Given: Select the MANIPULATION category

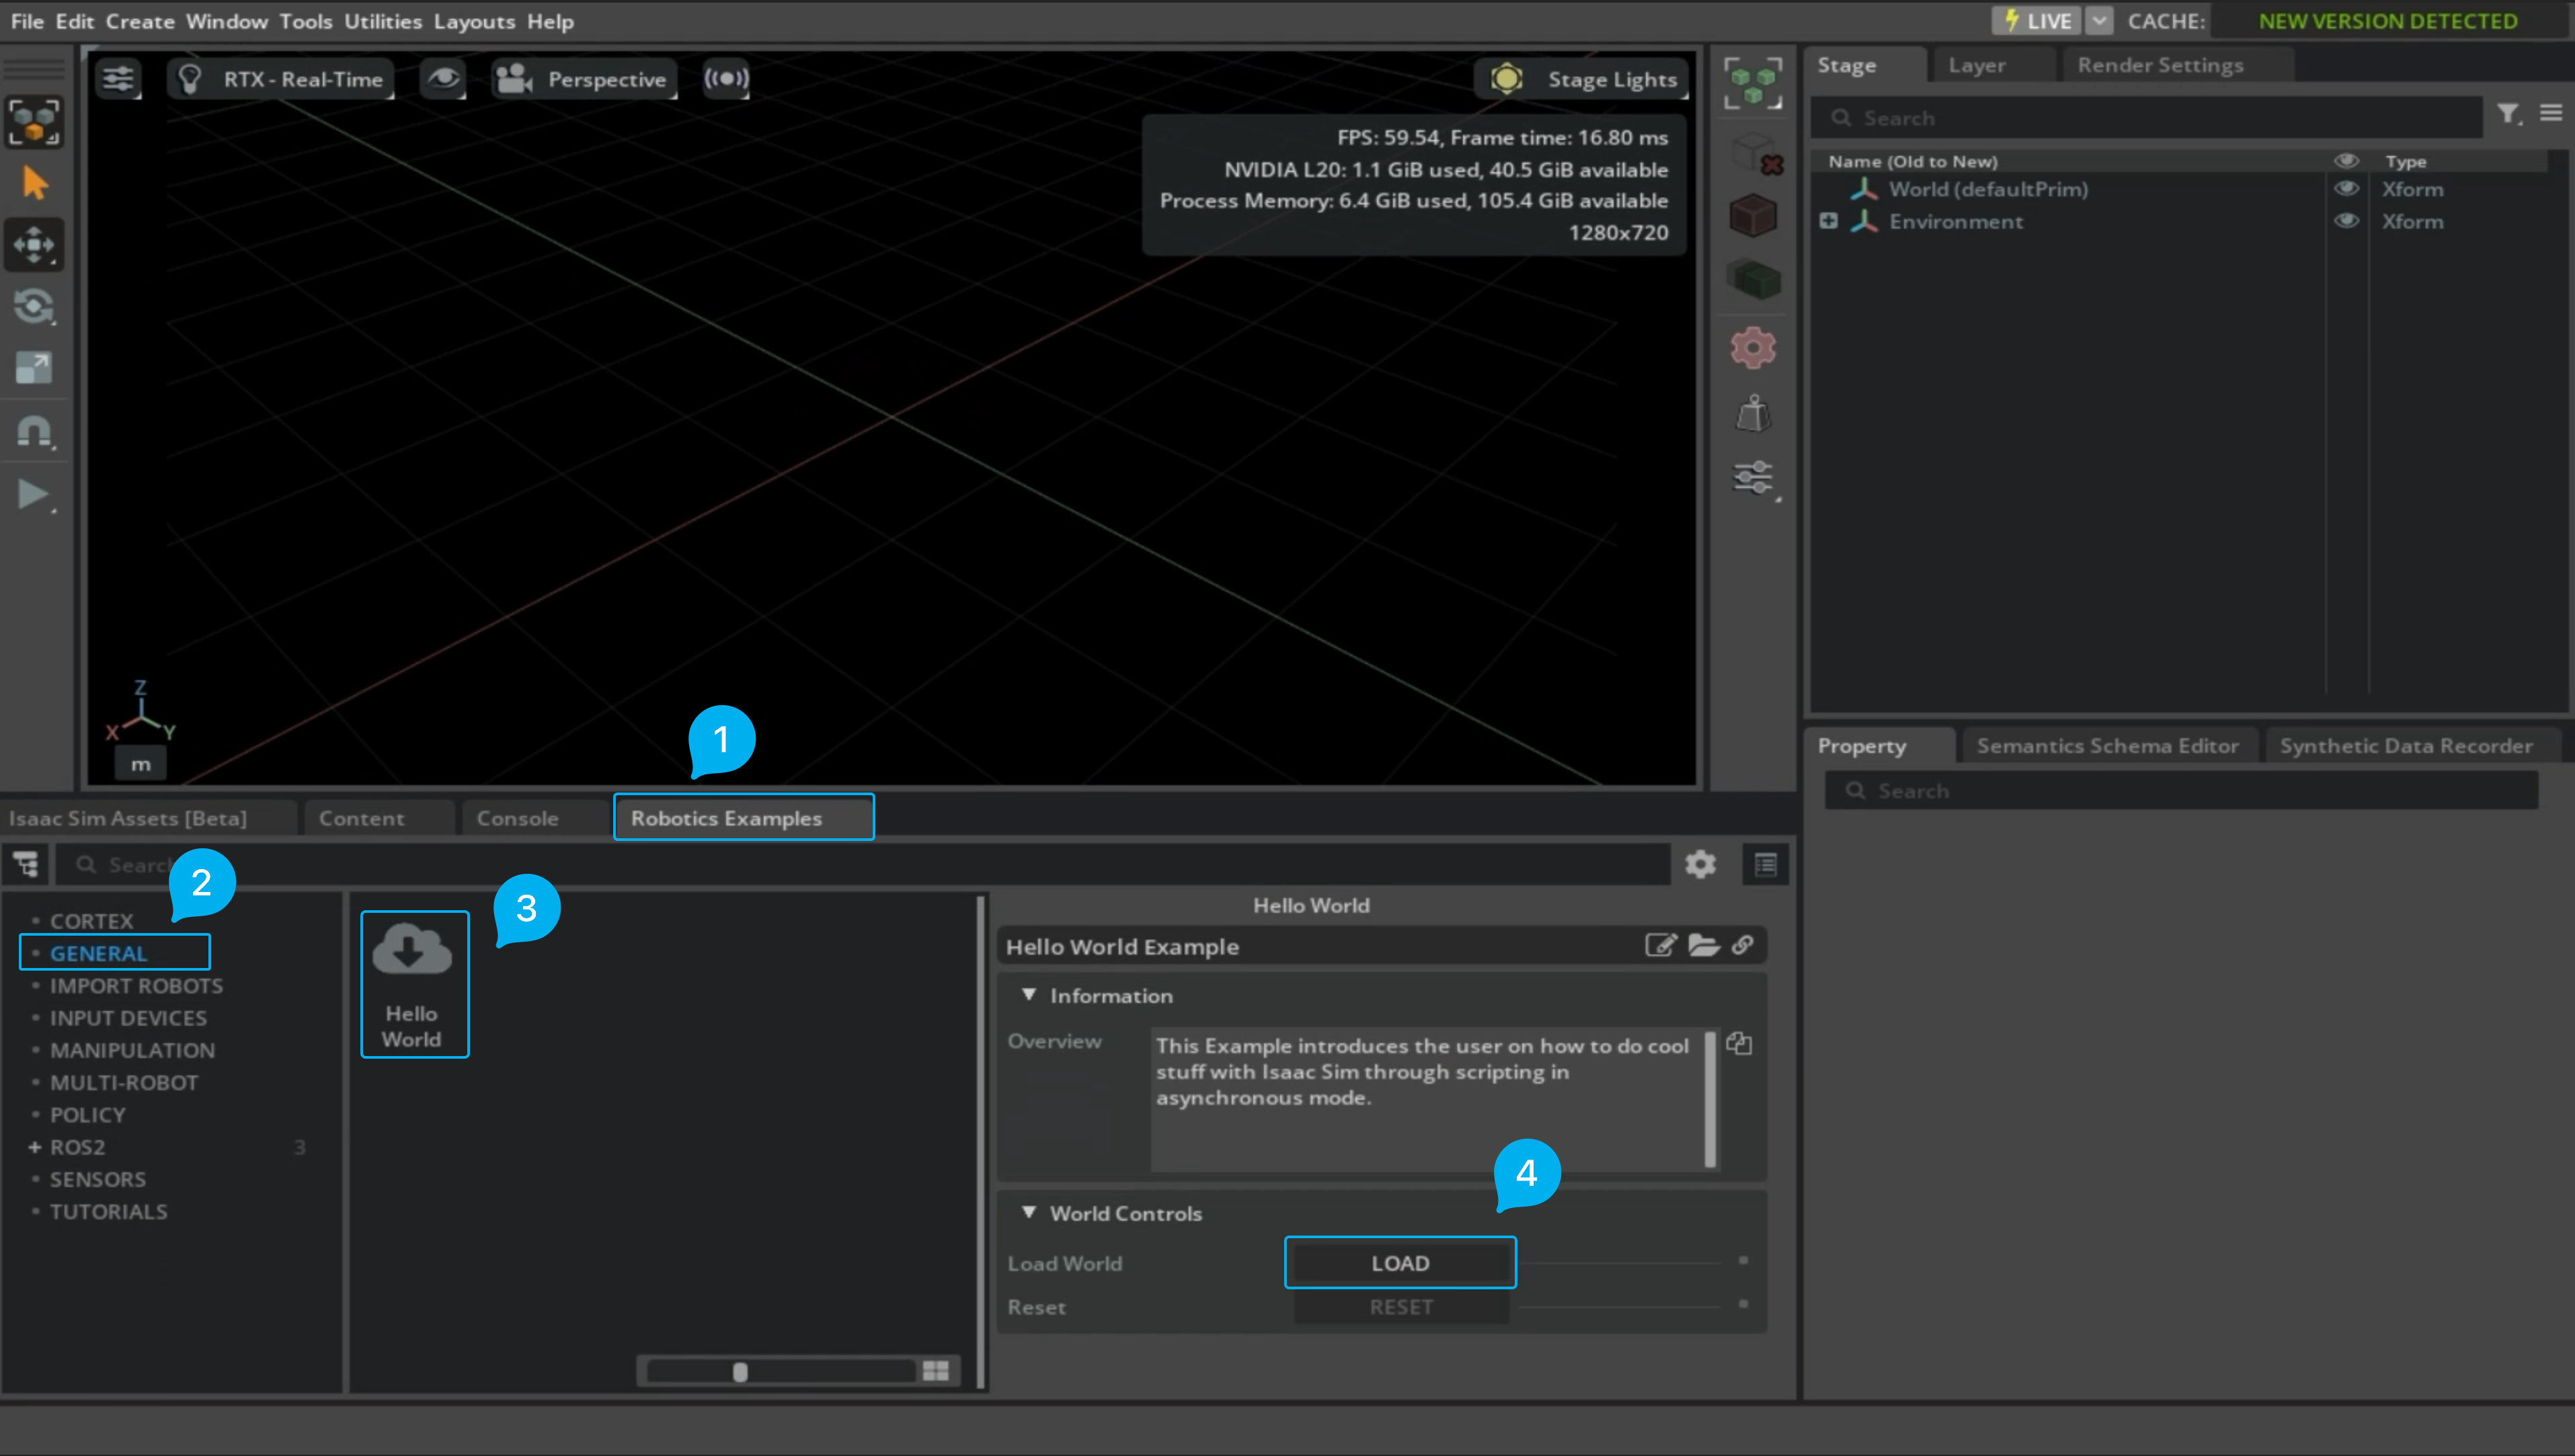Looking at the screenshot, I should 132,1050.
